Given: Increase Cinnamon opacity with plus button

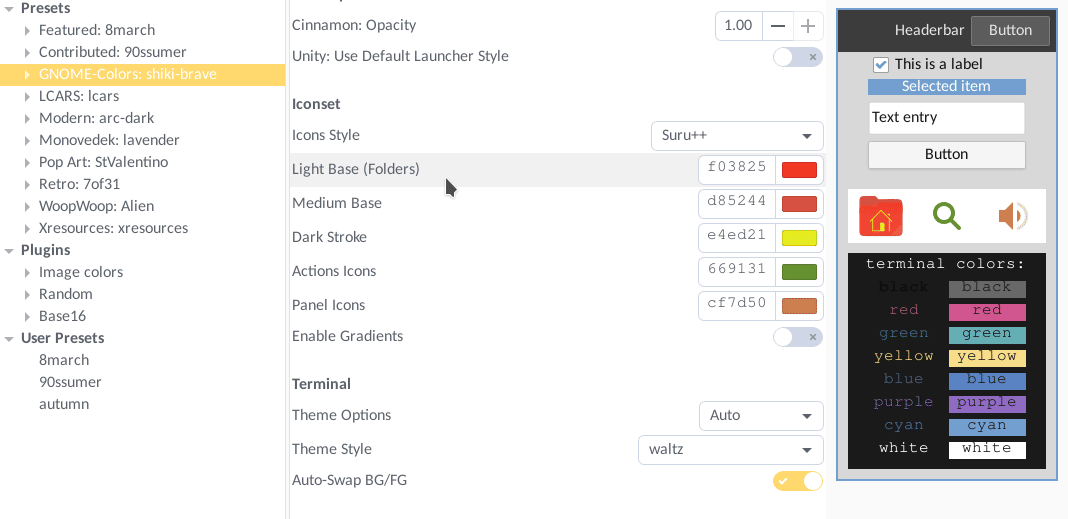Looking at the screenshot, I should tap(808, 25).
